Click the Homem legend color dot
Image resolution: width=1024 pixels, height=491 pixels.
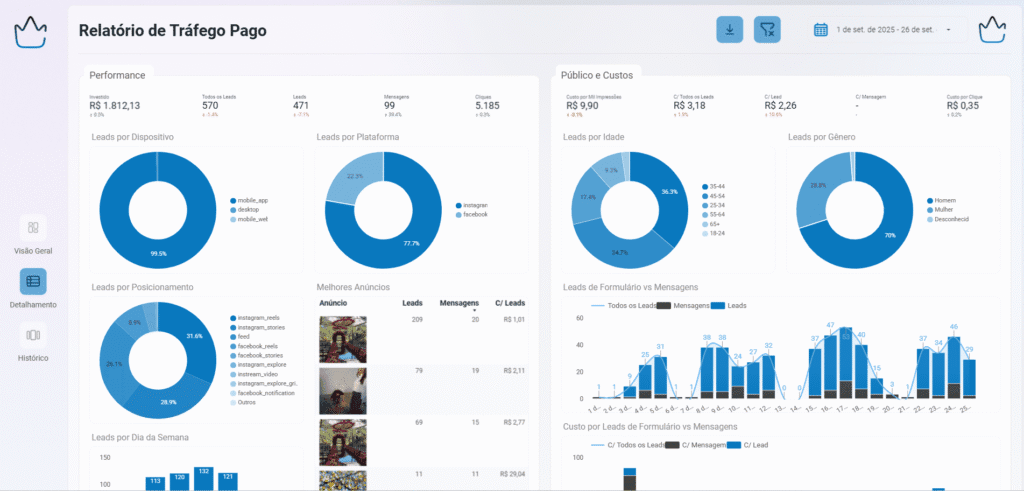[930, 201]
